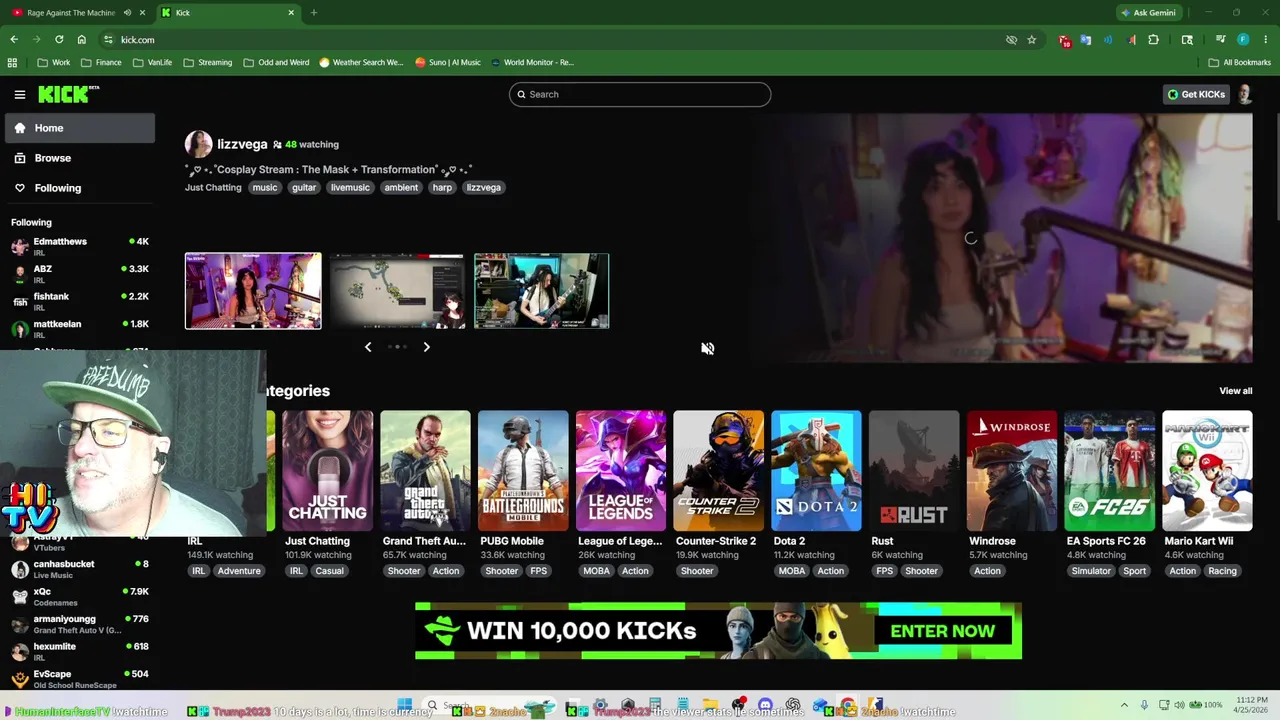Select the harp tag
The width and height of the screenshot is (1280, 720).
[x=442, y=187]
